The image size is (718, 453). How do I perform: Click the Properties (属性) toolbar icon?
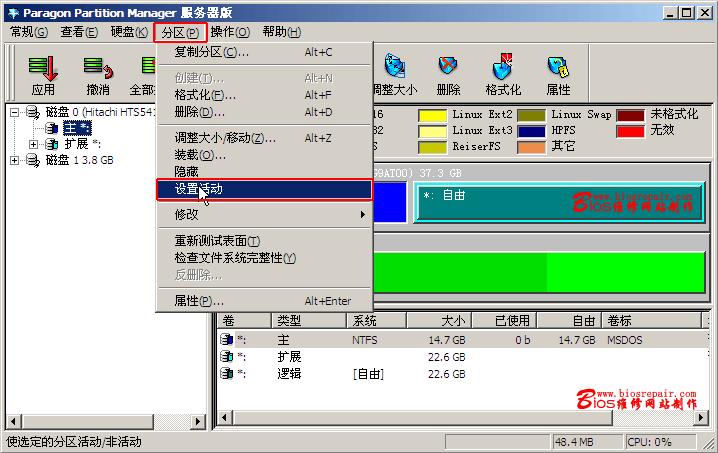558,66
